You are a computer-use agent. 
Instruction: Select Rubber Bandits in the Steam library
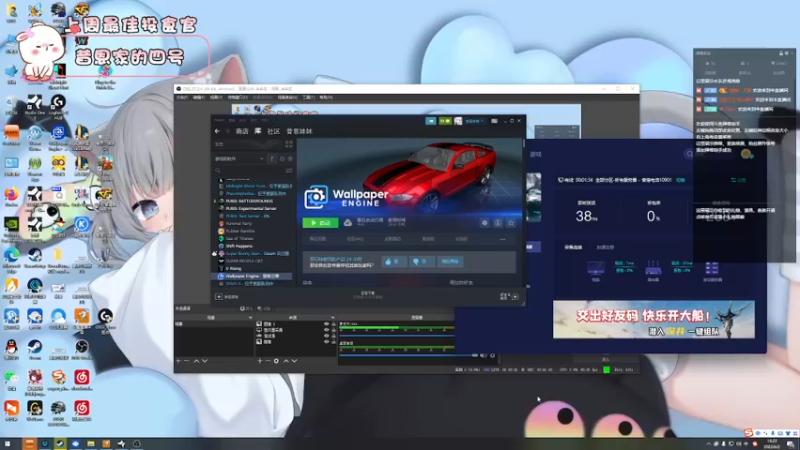[240, 231]
